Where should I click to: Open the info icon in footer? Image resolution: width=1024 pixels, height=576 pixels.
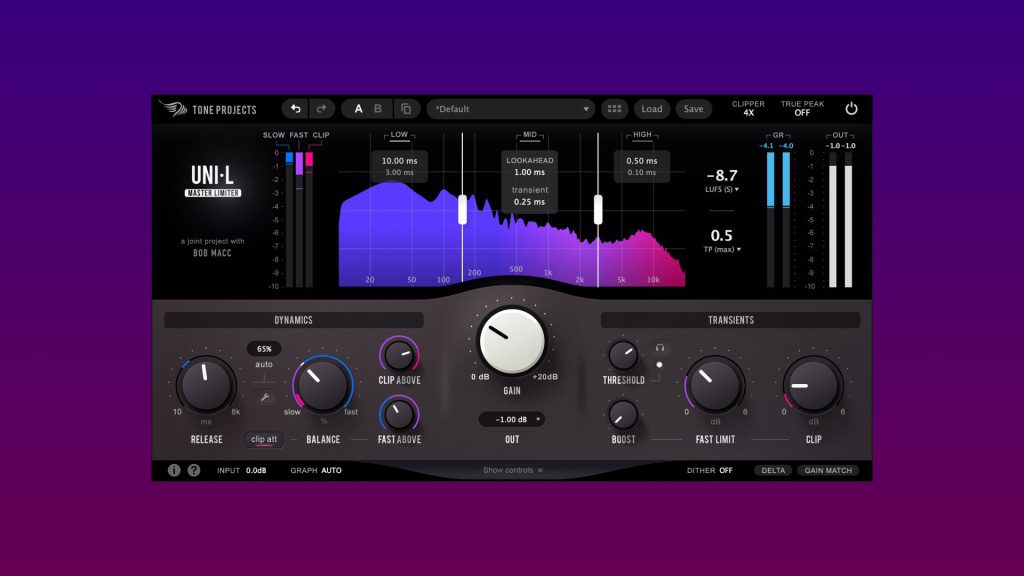coord(174,470)
